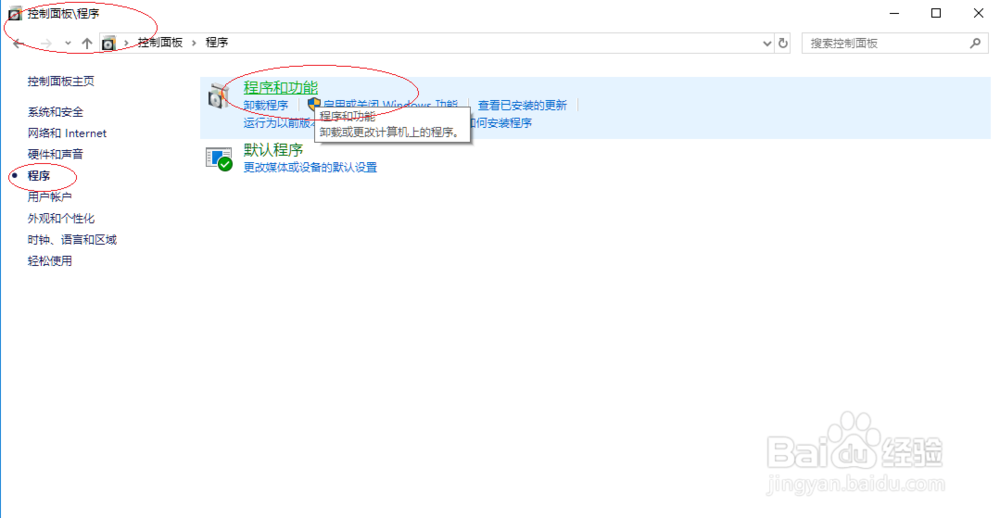Open 外观和个性化 category
Screen dimensions: 1000x518
[61, 218]
